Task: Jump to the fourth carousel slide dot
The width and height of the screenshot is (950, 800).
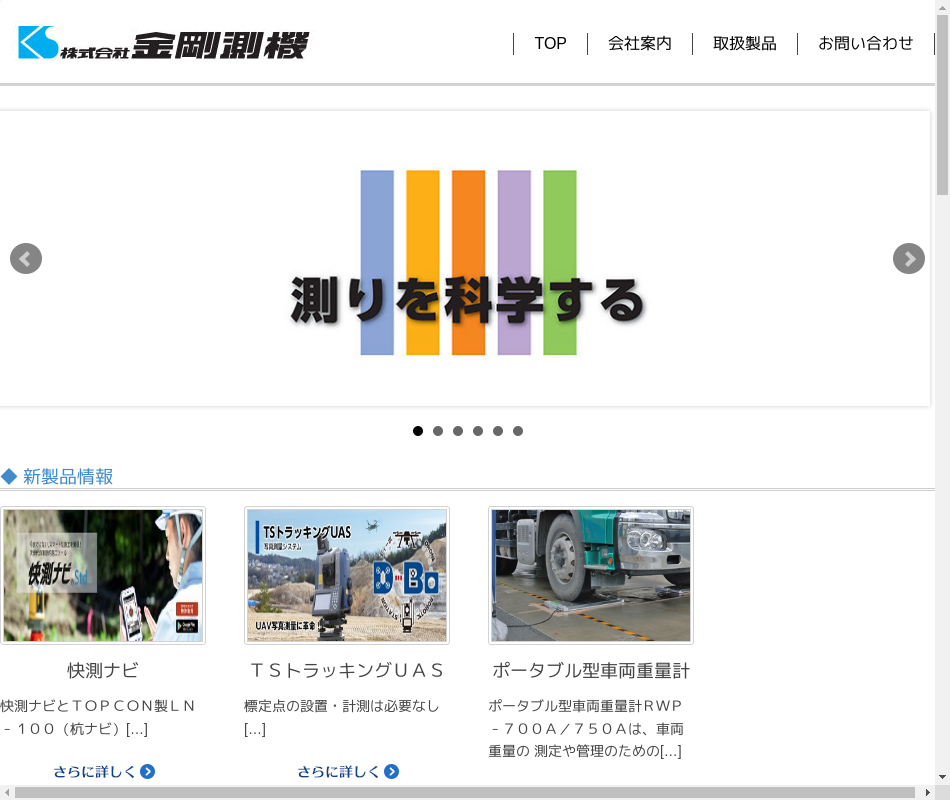Action: (478, 431)
